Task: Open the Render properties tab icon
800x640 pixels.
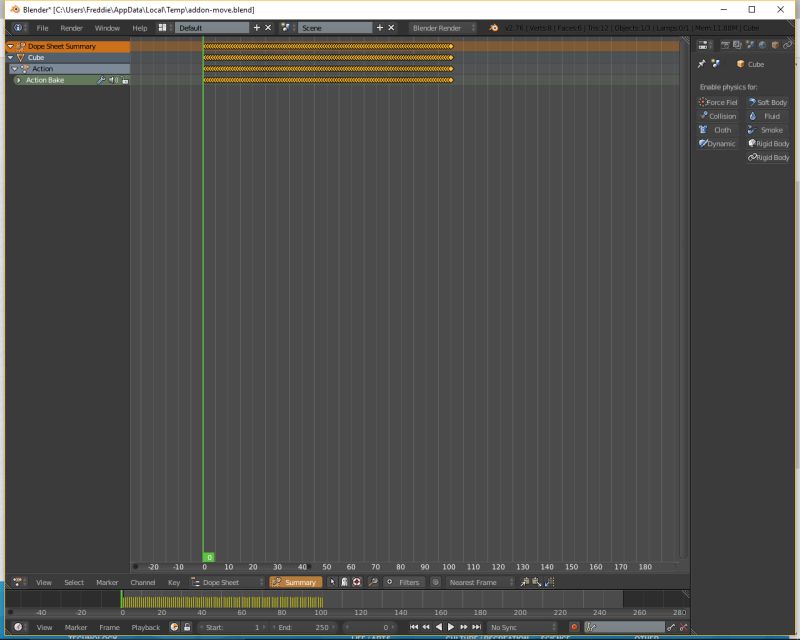Action: (725, 46)
